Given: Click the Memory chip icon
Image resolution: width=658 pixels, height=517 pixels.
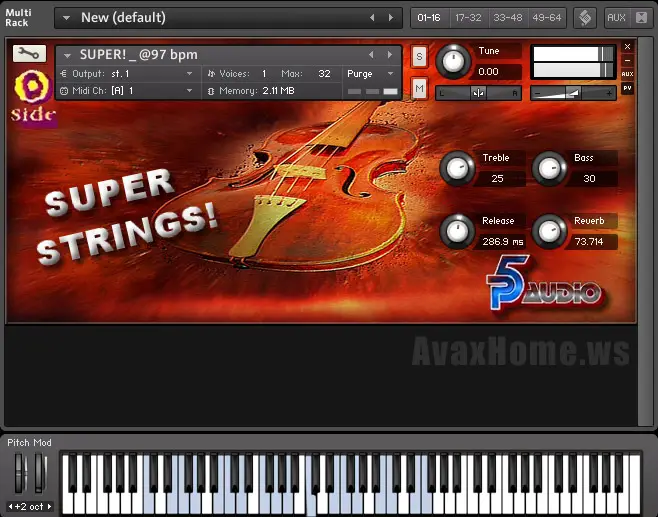Looking at the screenshot, I should click(211, 91).
